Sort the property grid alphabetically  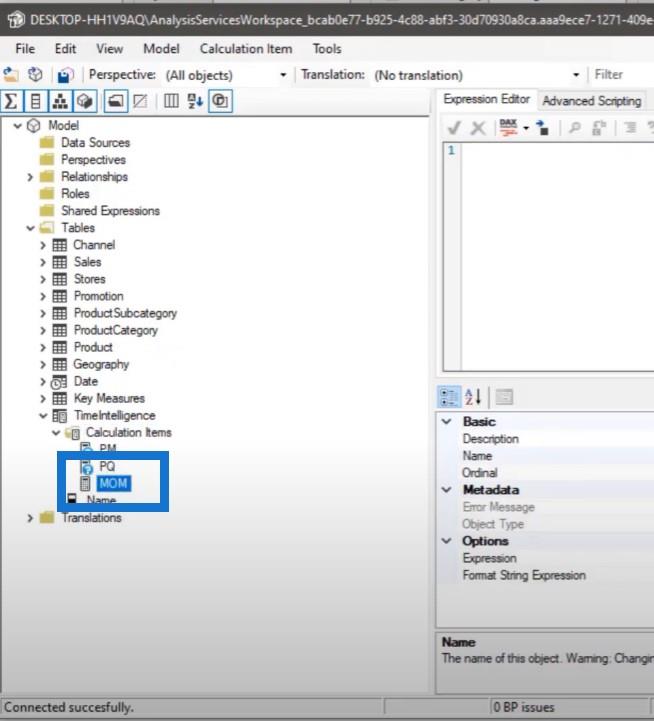[473, 397]
